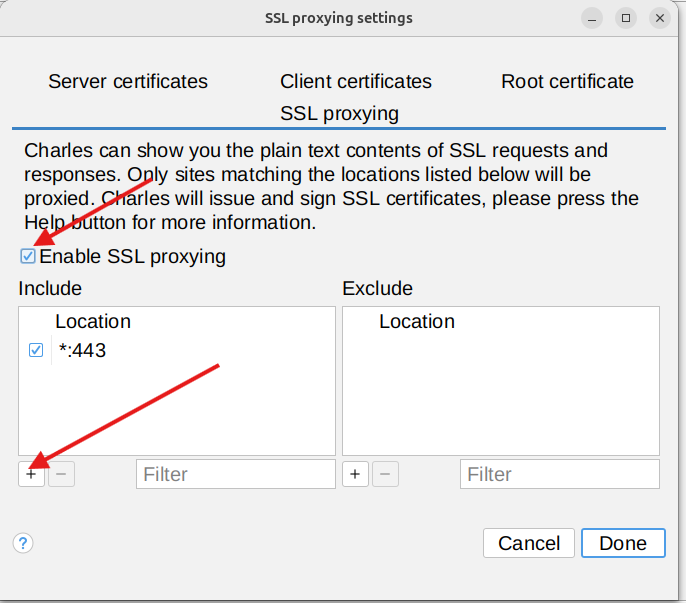The height and width of the screenshot is (603, 686).
Task: Toggle the Enable SSL proxying checkbox
Action: click(28, 256)
